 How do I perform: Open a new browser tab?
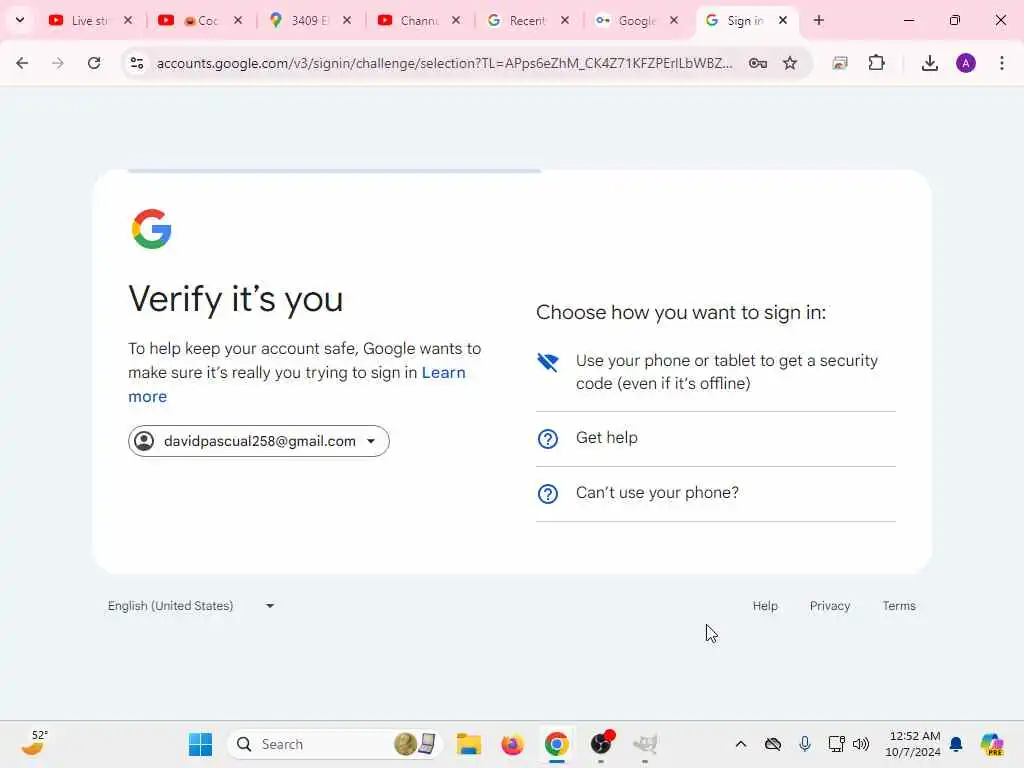point(818,20)
